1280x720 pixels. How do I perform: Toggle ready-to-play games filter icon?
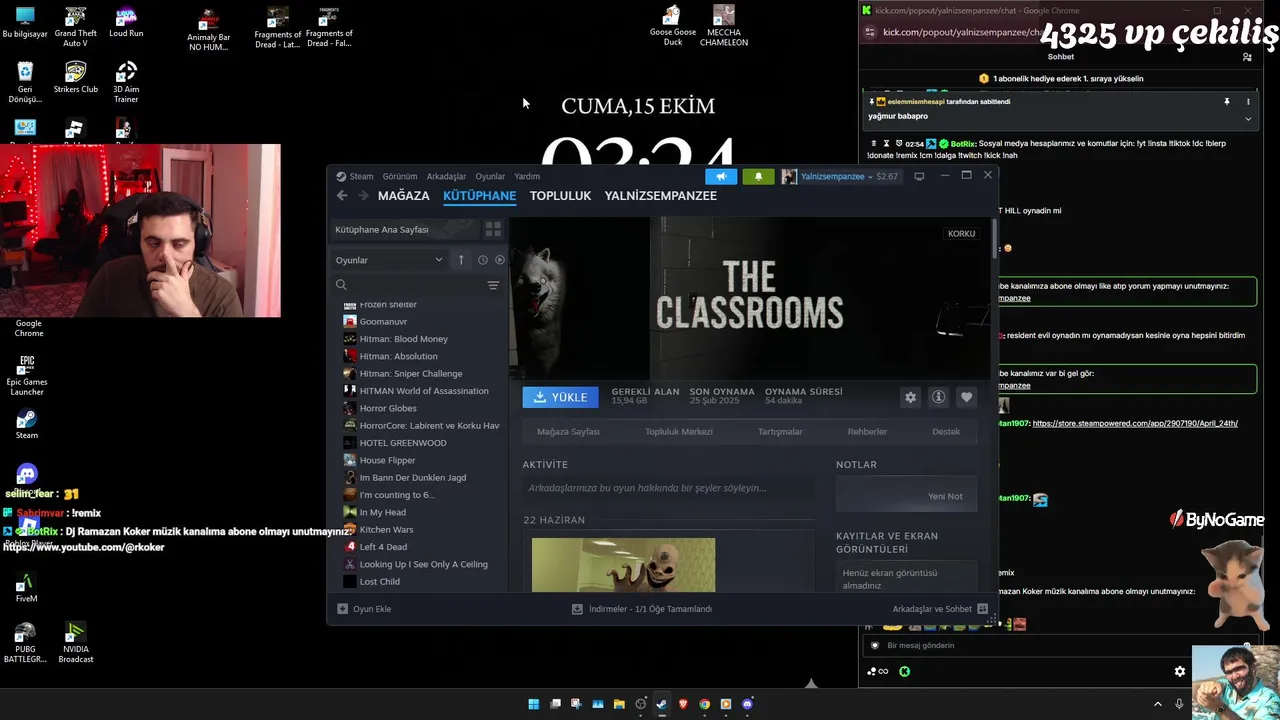[x=500, y=260]
